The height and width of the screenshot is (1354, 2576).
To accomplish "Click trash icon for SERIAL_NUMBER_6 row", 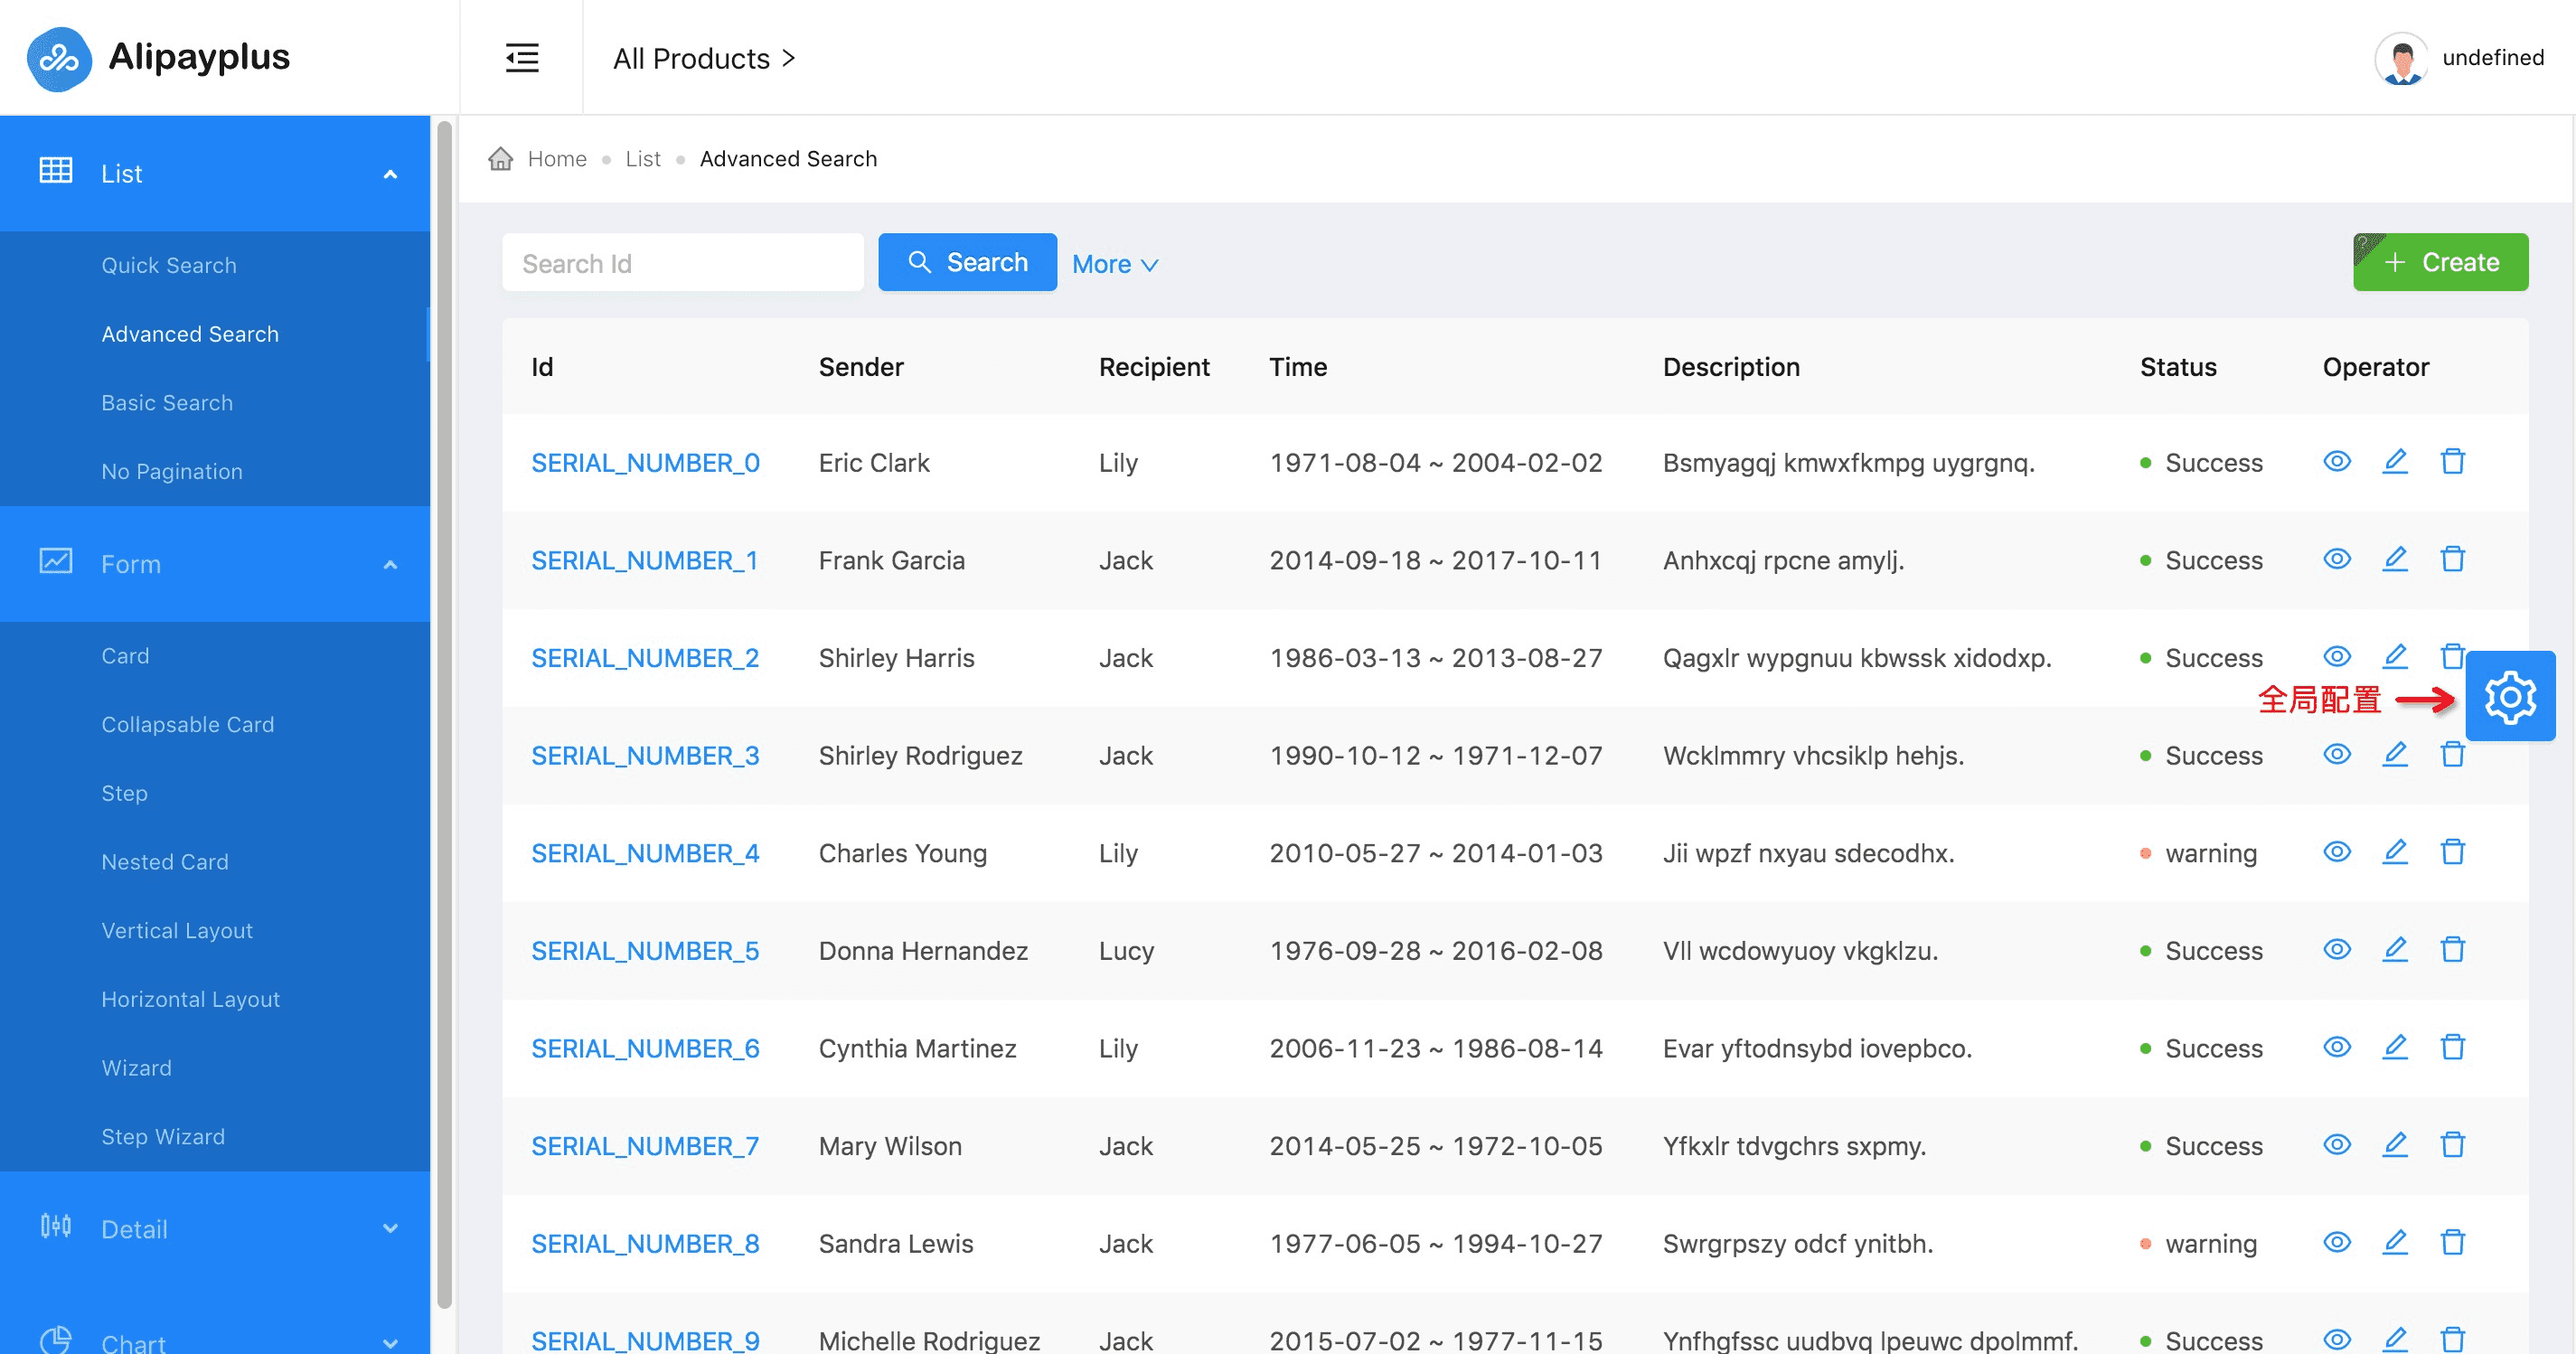I will 2452,1047.
